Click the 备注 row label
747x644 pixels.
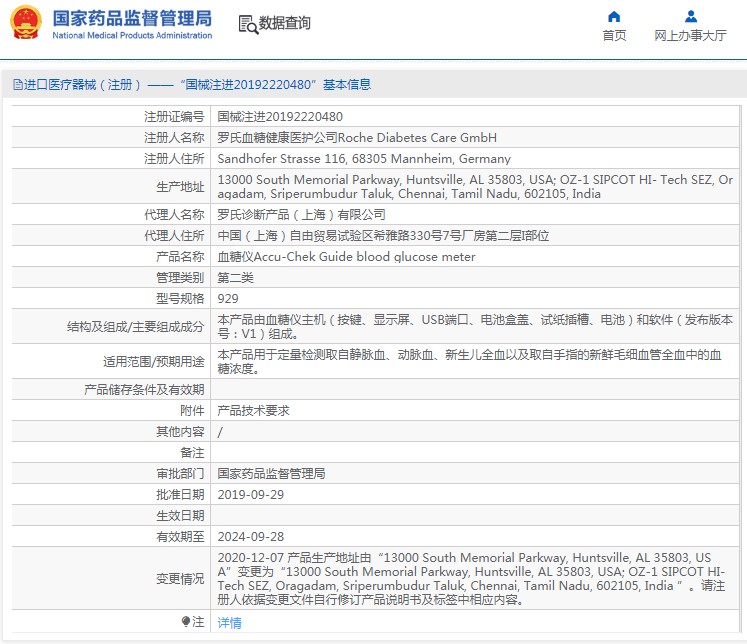[192, 453]
